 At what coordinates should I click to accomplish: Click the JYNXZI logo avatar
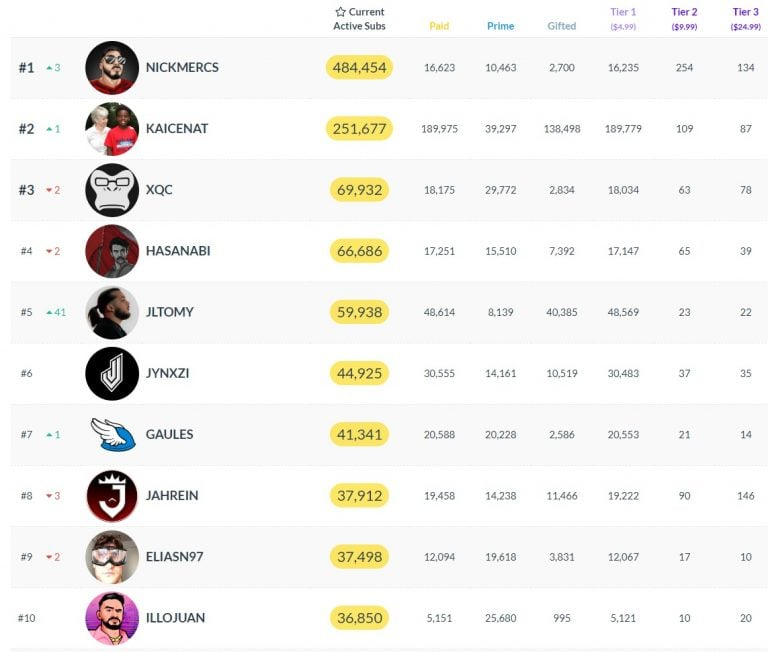(x=112, y=373)
